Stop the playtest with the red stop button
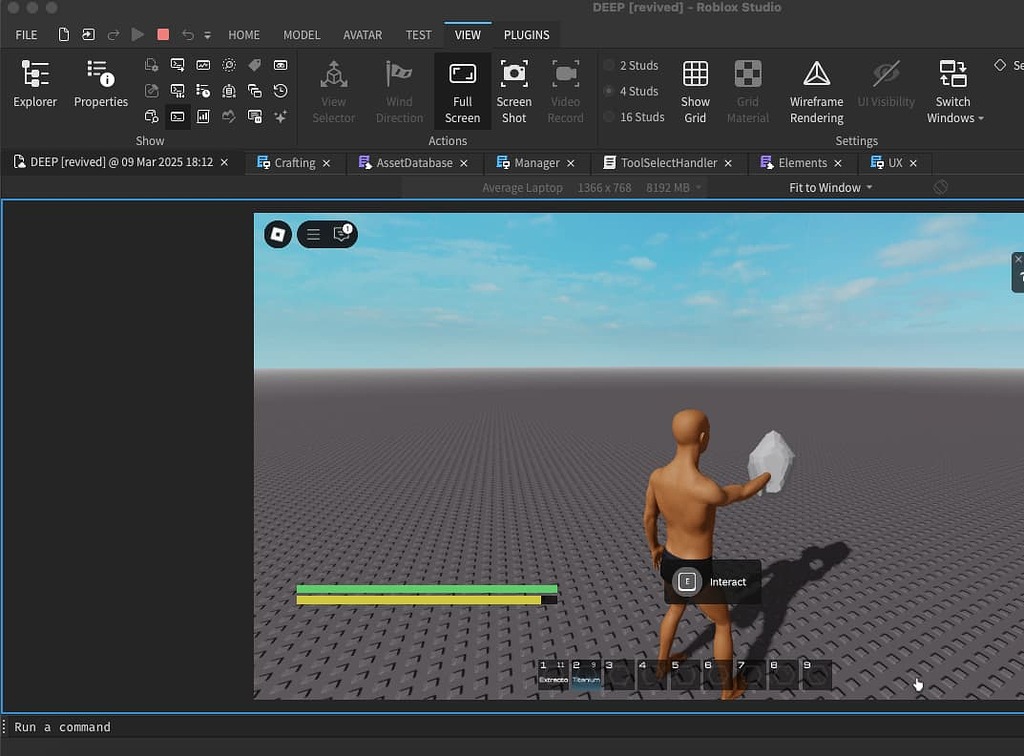The height and width of the screenshot is (756, 1024). tap(163, 33)
